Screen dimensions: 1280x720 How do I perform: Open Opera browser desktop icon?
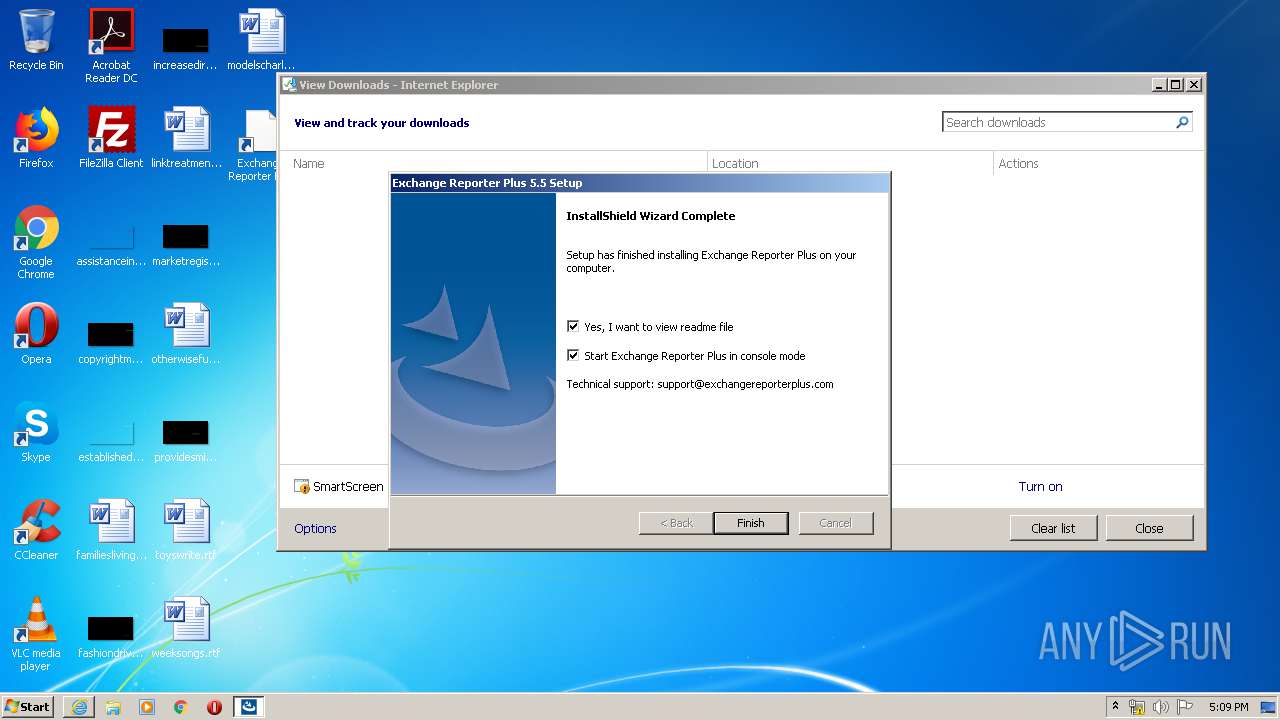click(x=36, y=334)
